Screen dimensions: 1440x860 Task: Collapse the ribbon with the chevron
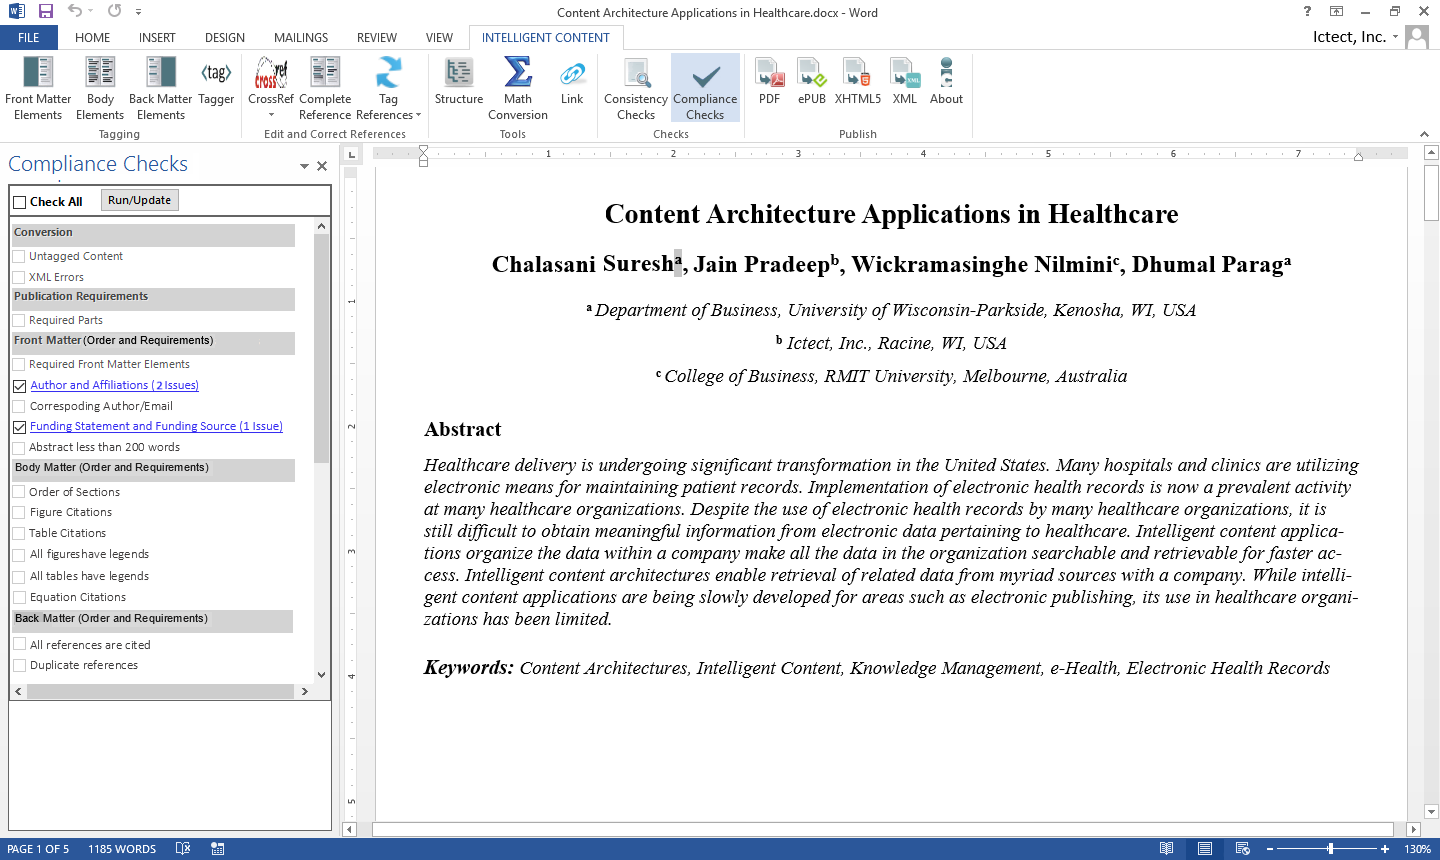[x=1424, y=134]
